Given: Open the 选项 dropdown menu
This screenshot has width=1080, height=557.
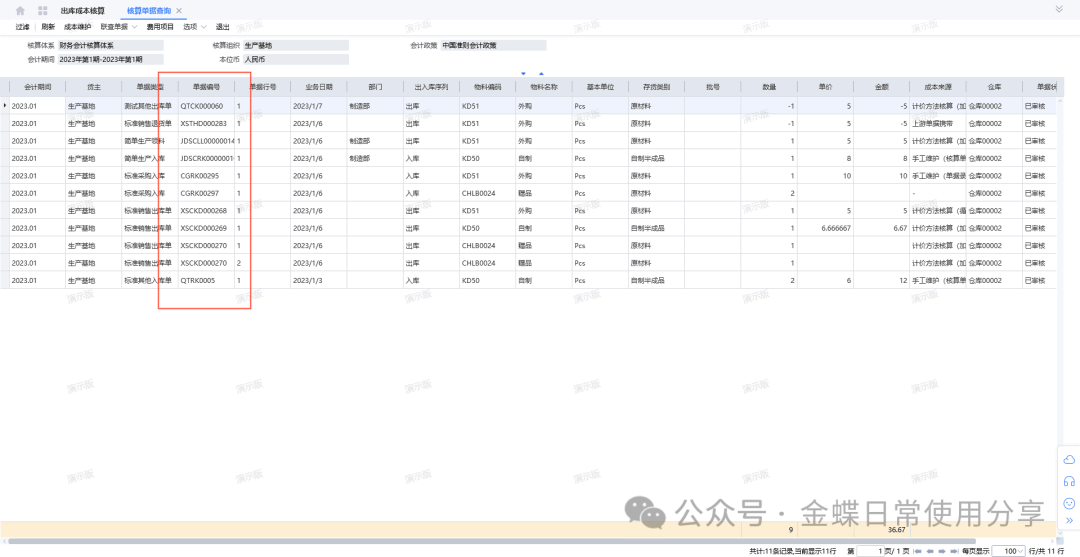Looking at the screenshot, I should pos(194,27).
